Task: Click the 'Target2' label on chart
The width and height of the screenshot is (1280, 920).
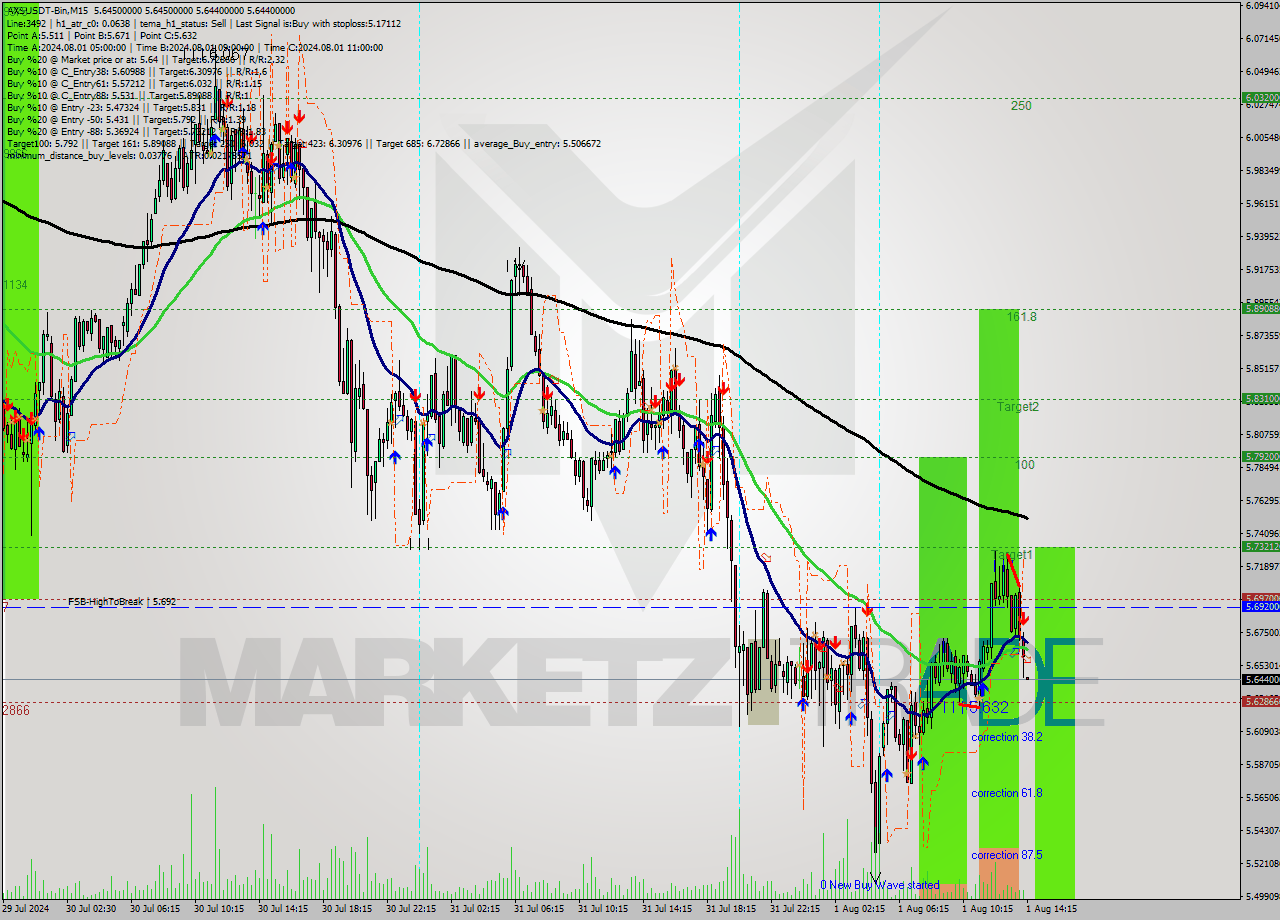Action: pyautogui.click(x=1018, y=407)
